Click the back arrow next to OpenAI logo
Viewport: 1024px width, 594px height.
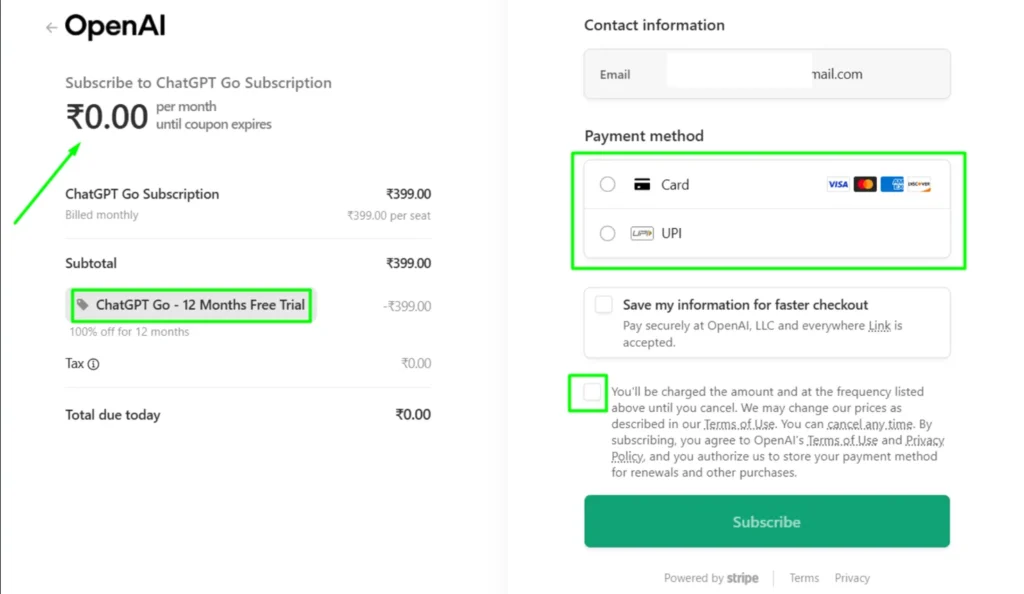point(49,28)
